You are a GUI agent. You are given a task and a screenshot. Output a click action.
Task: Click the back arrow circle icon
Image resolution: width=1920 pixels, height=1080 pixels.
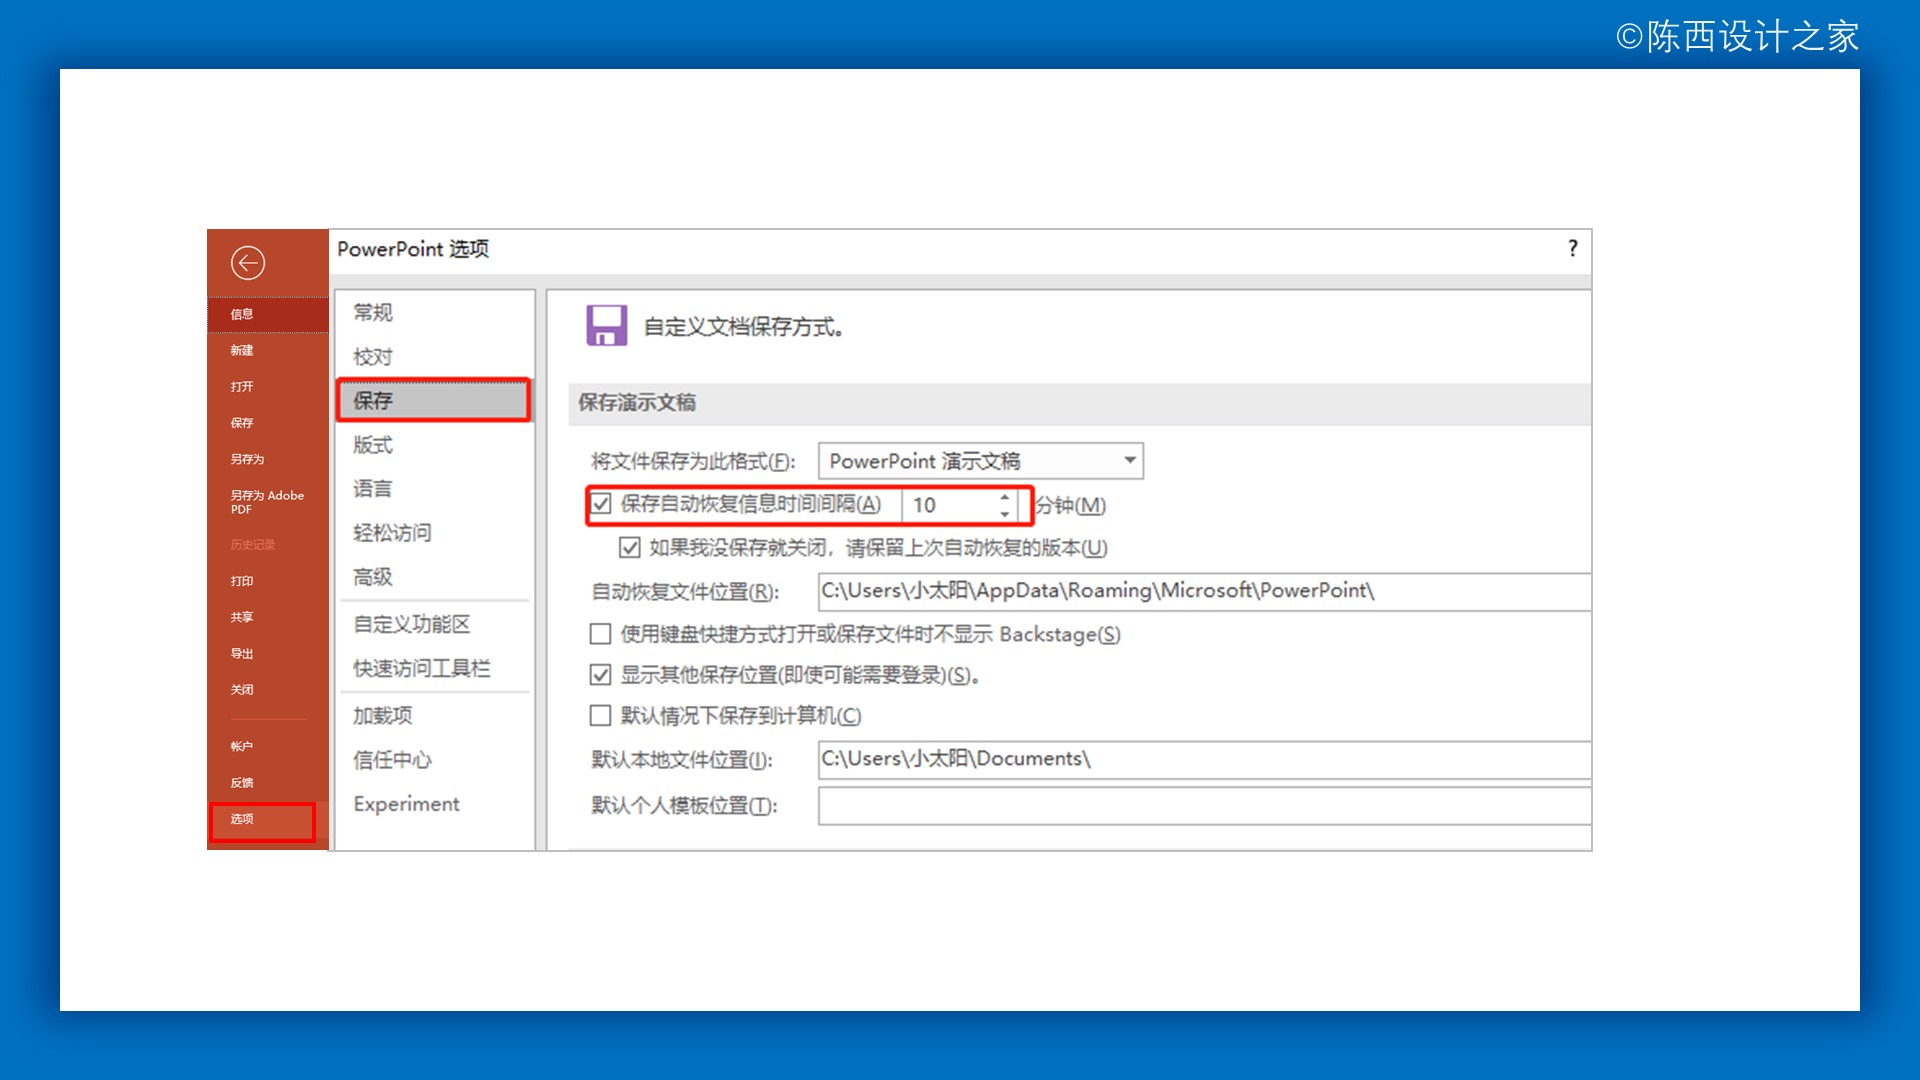pos(248,263)
